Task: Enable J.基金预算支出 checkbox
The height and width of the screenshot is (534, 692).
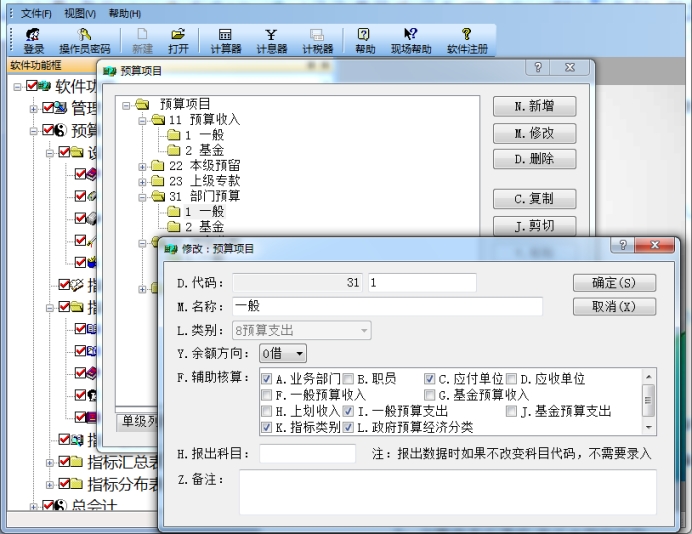Action: tap(511, 411)
